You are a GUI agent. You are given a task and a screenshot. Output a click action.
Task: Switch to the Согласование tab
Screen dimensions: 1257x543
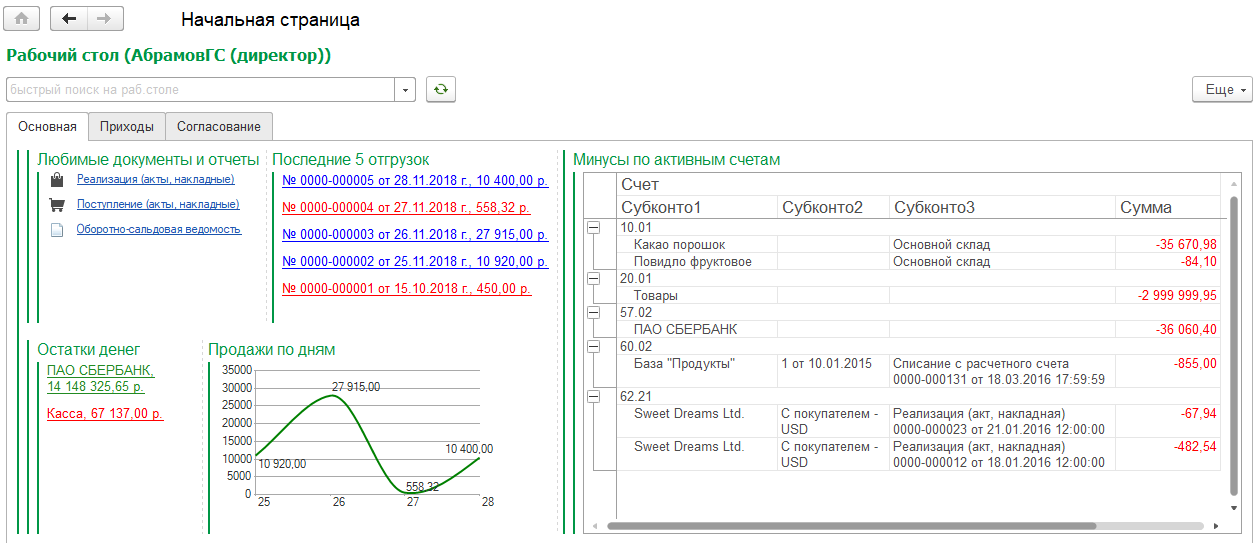pyautogui.click(x=219, y=126)
